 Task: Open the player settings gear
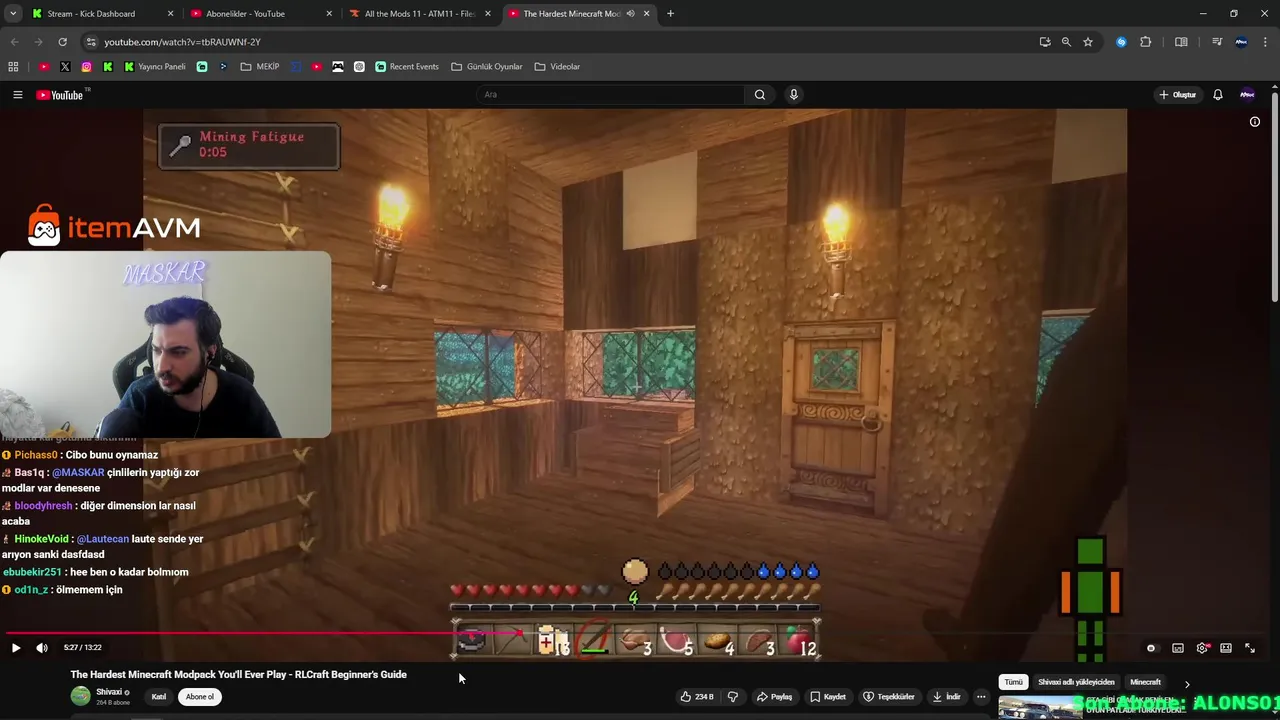click(x=1202, y=648)
